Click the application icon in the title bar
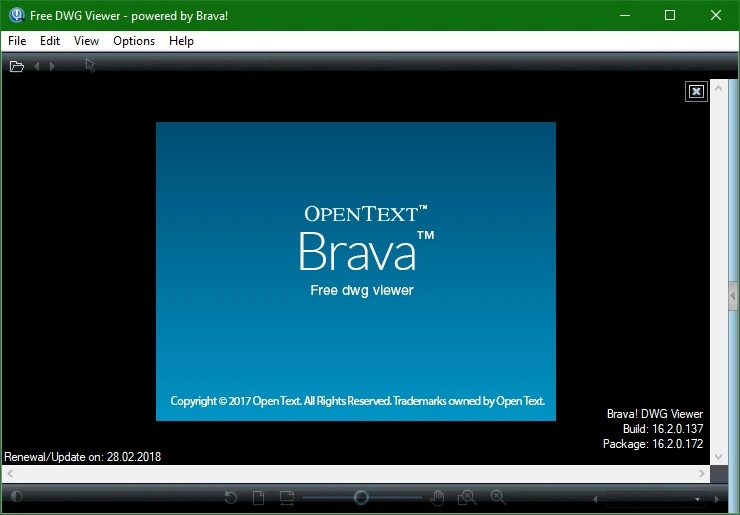The height and width of the screenshot is (515, 740). pos(17,15)
